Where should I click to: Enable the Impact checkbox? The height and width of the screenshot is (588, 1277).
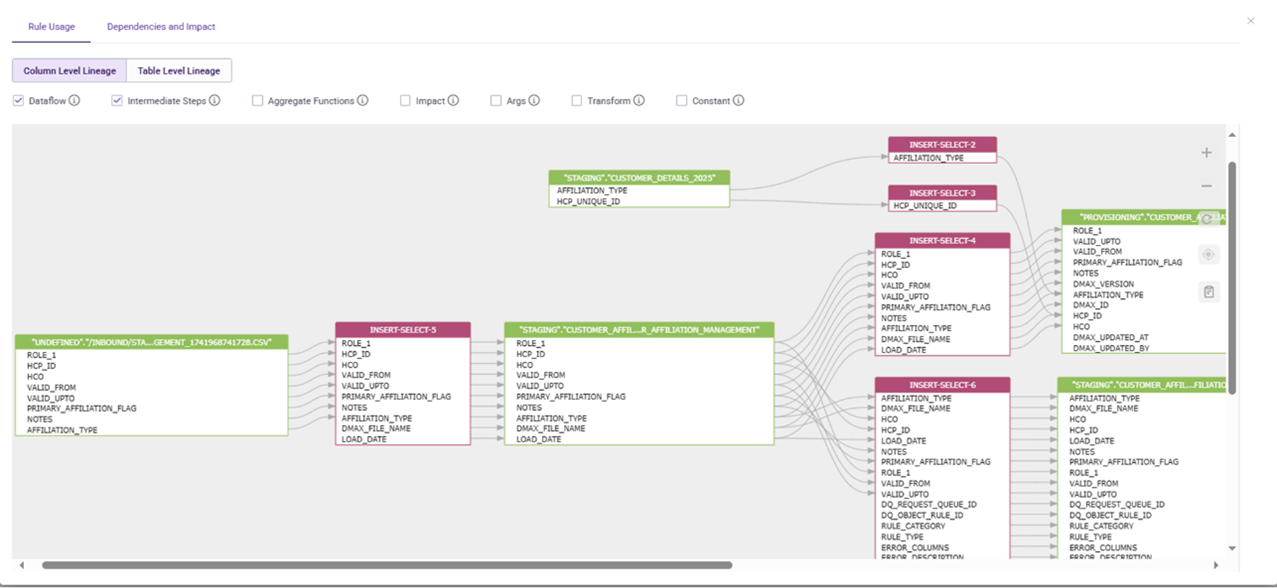[x=405, y=101]
